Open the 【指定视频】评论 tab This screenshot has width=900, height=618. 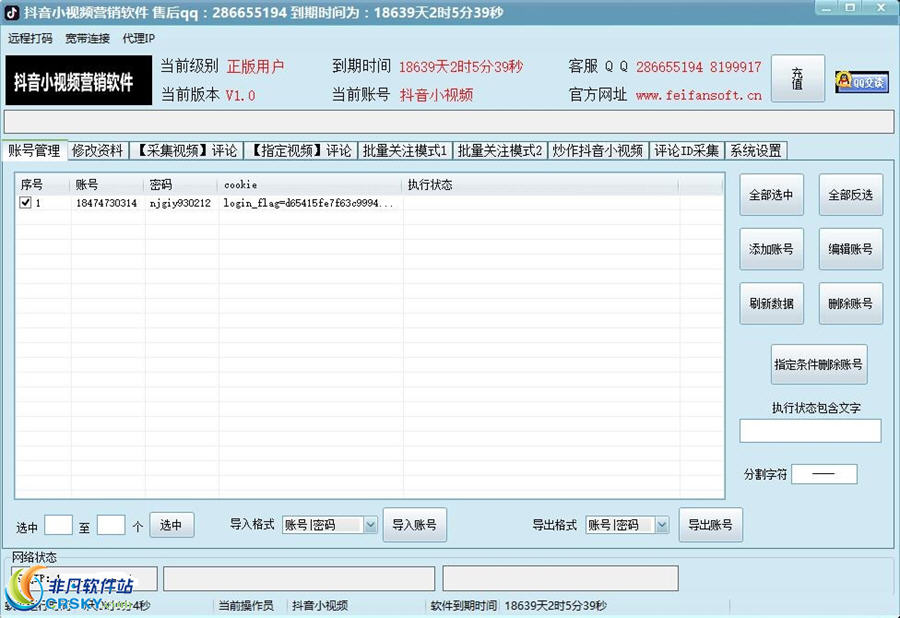click(301, 151)
